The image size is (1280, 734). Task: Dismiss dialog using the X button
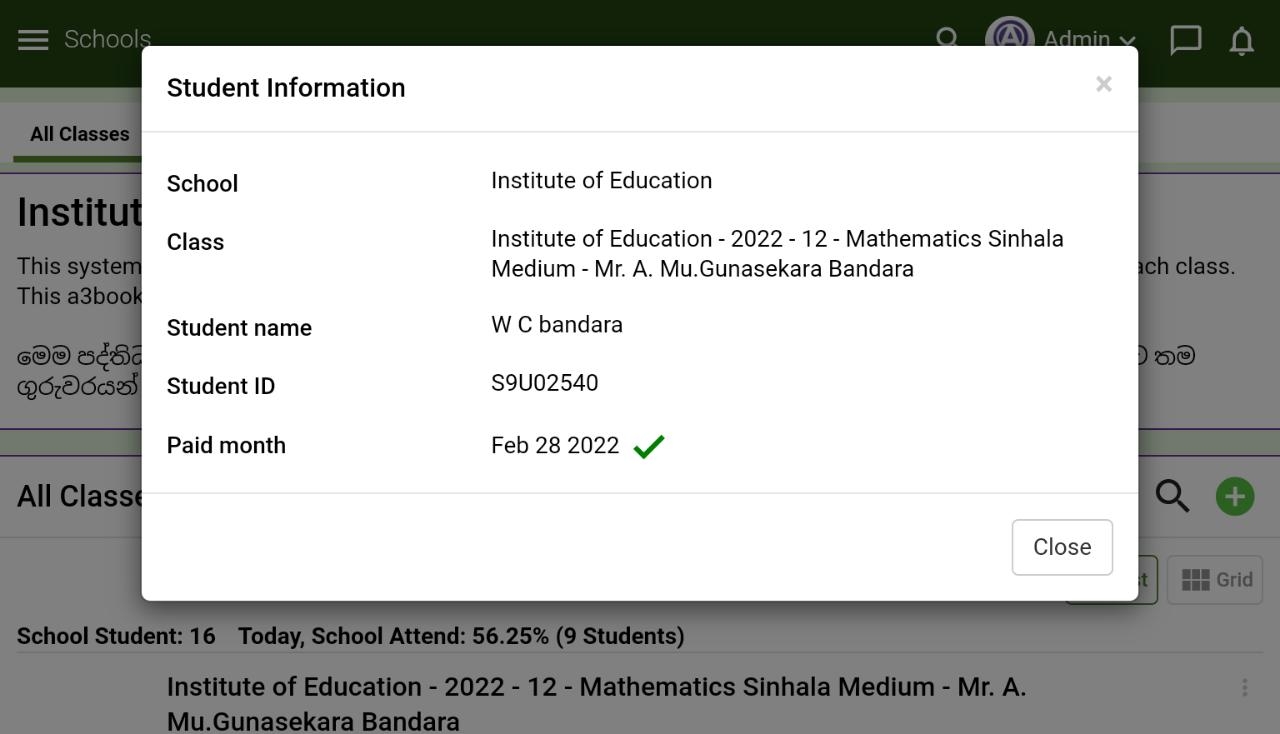click(1104, 84)
